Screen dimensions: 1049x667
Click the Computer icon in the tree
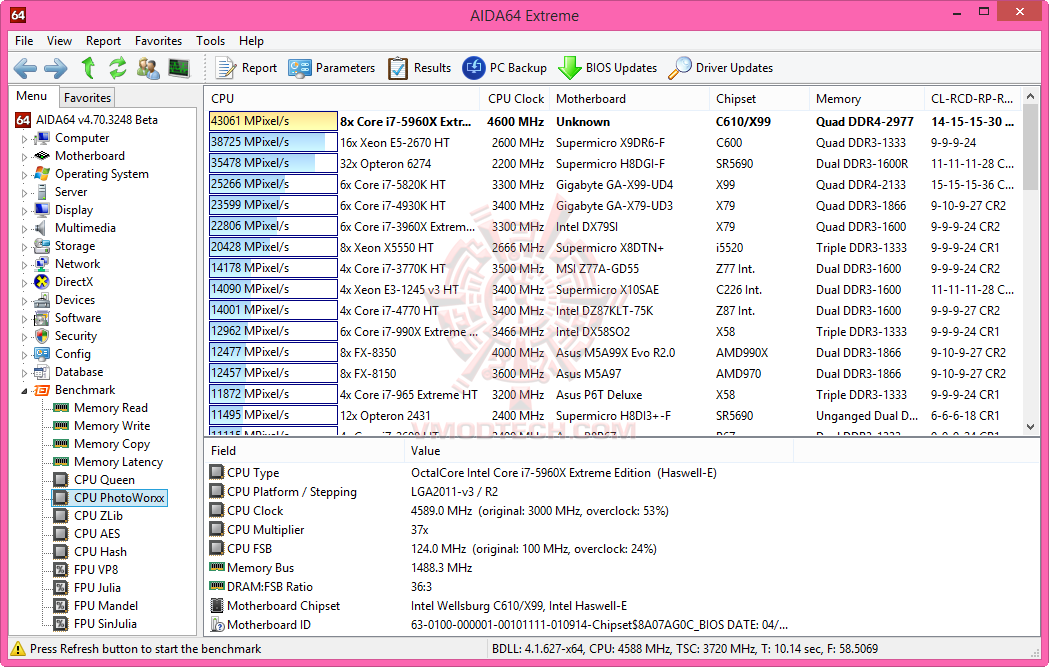pyautogui.click(x=42, y=138)
